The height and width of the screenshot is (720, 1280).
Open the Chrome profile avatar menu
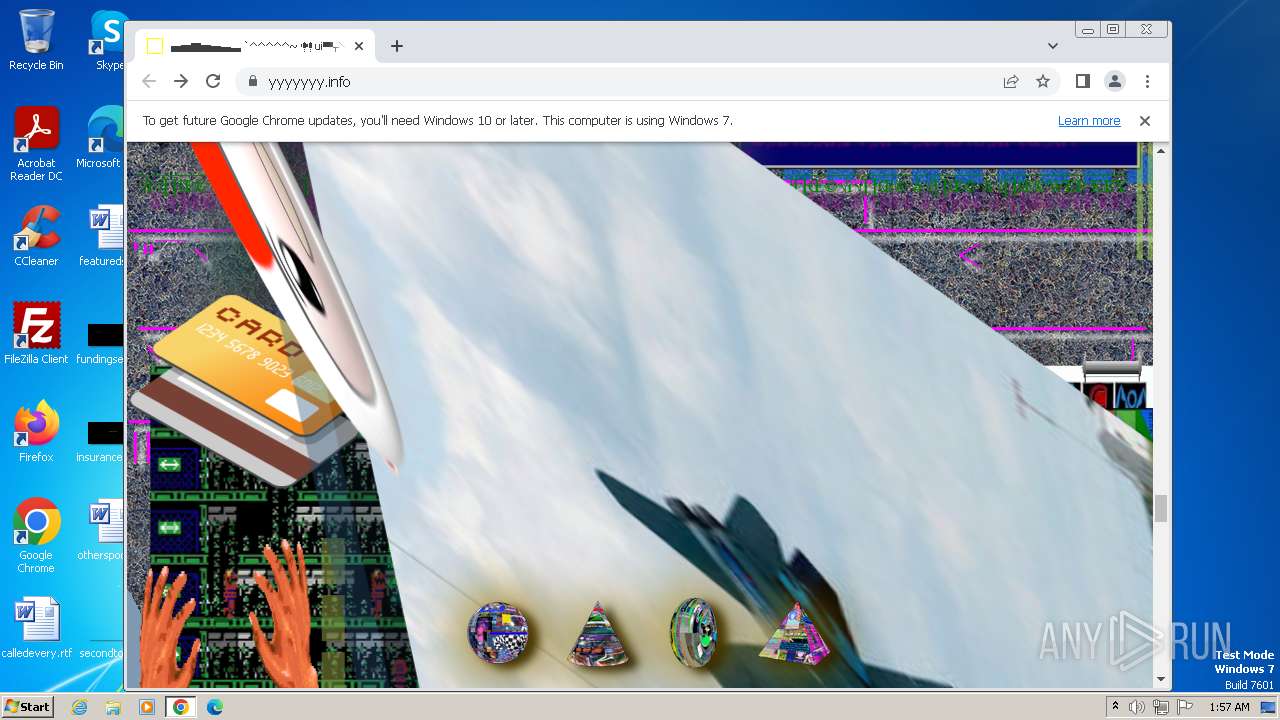point(1114,82)
